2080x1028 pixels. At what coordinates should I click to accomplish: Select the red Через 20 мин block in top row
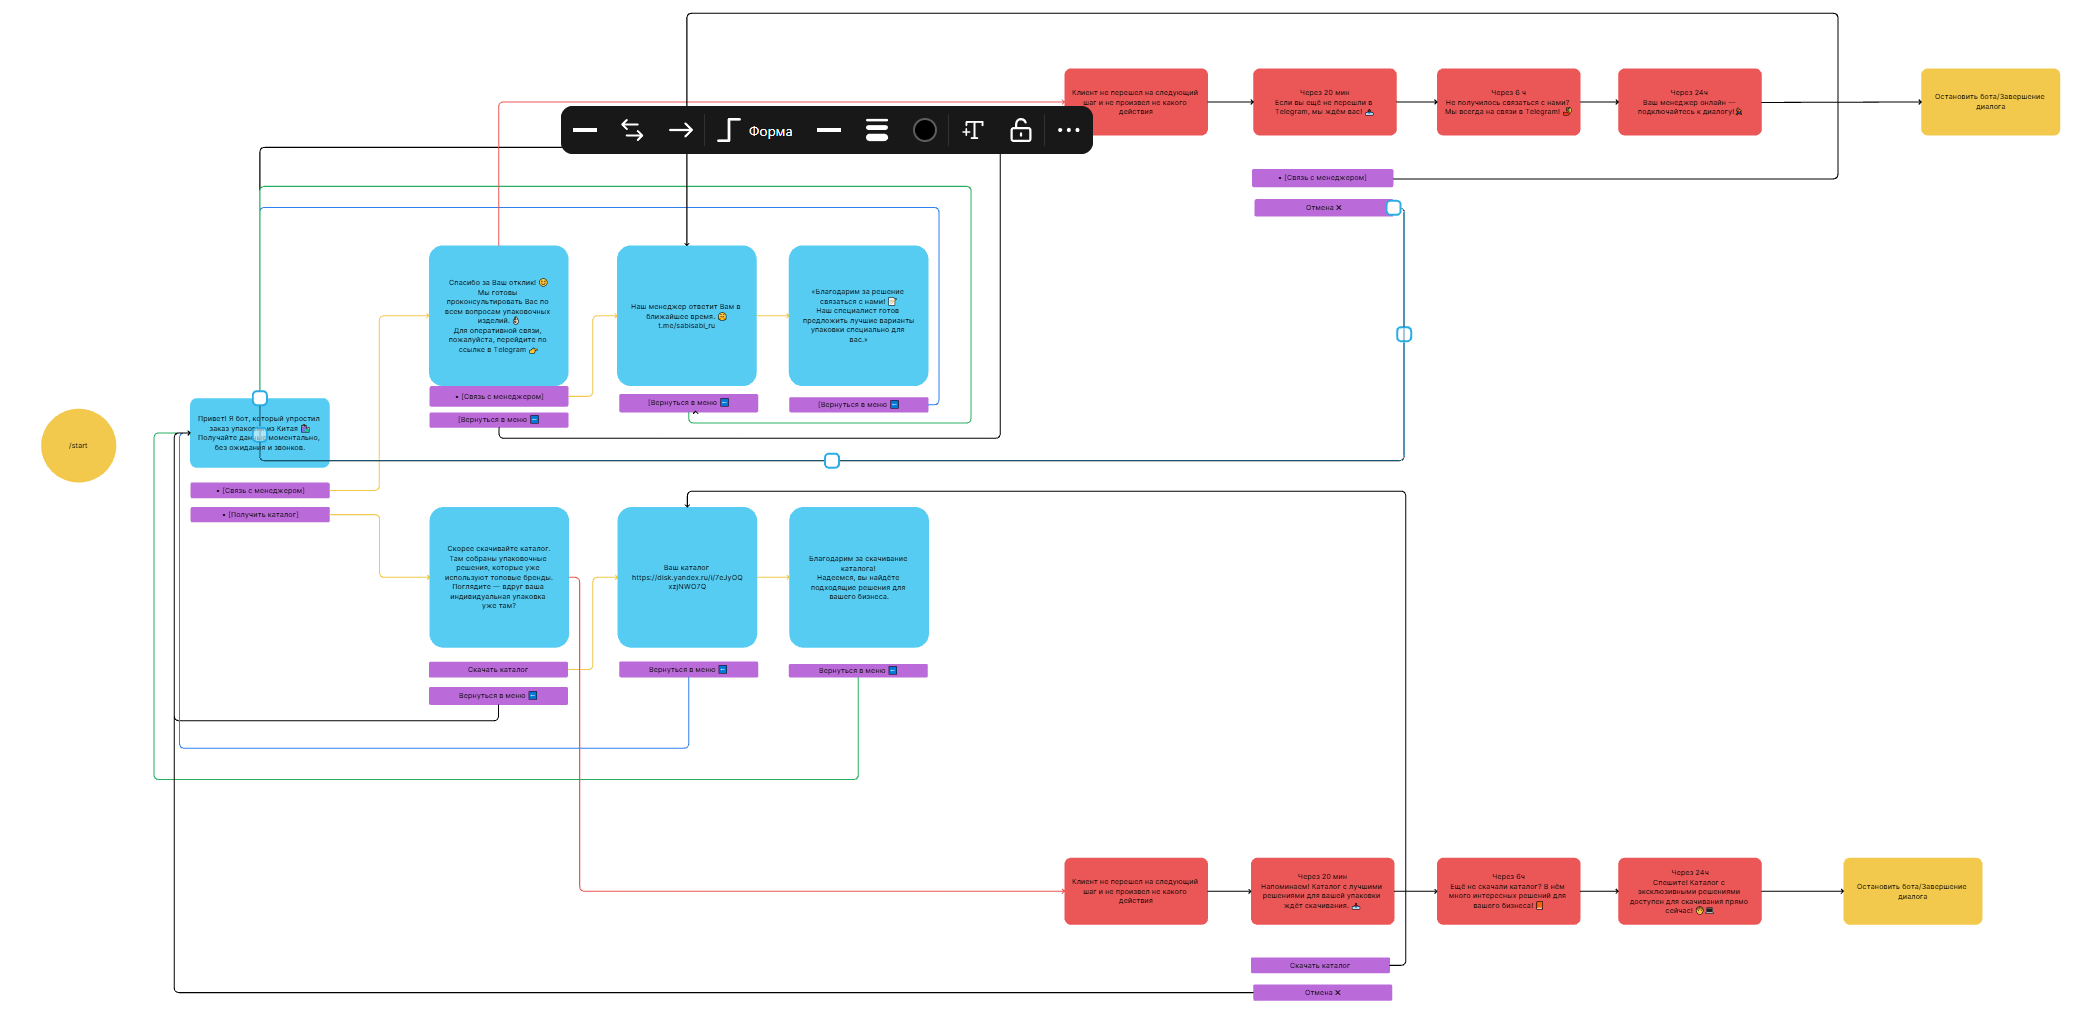[1324, 102]
